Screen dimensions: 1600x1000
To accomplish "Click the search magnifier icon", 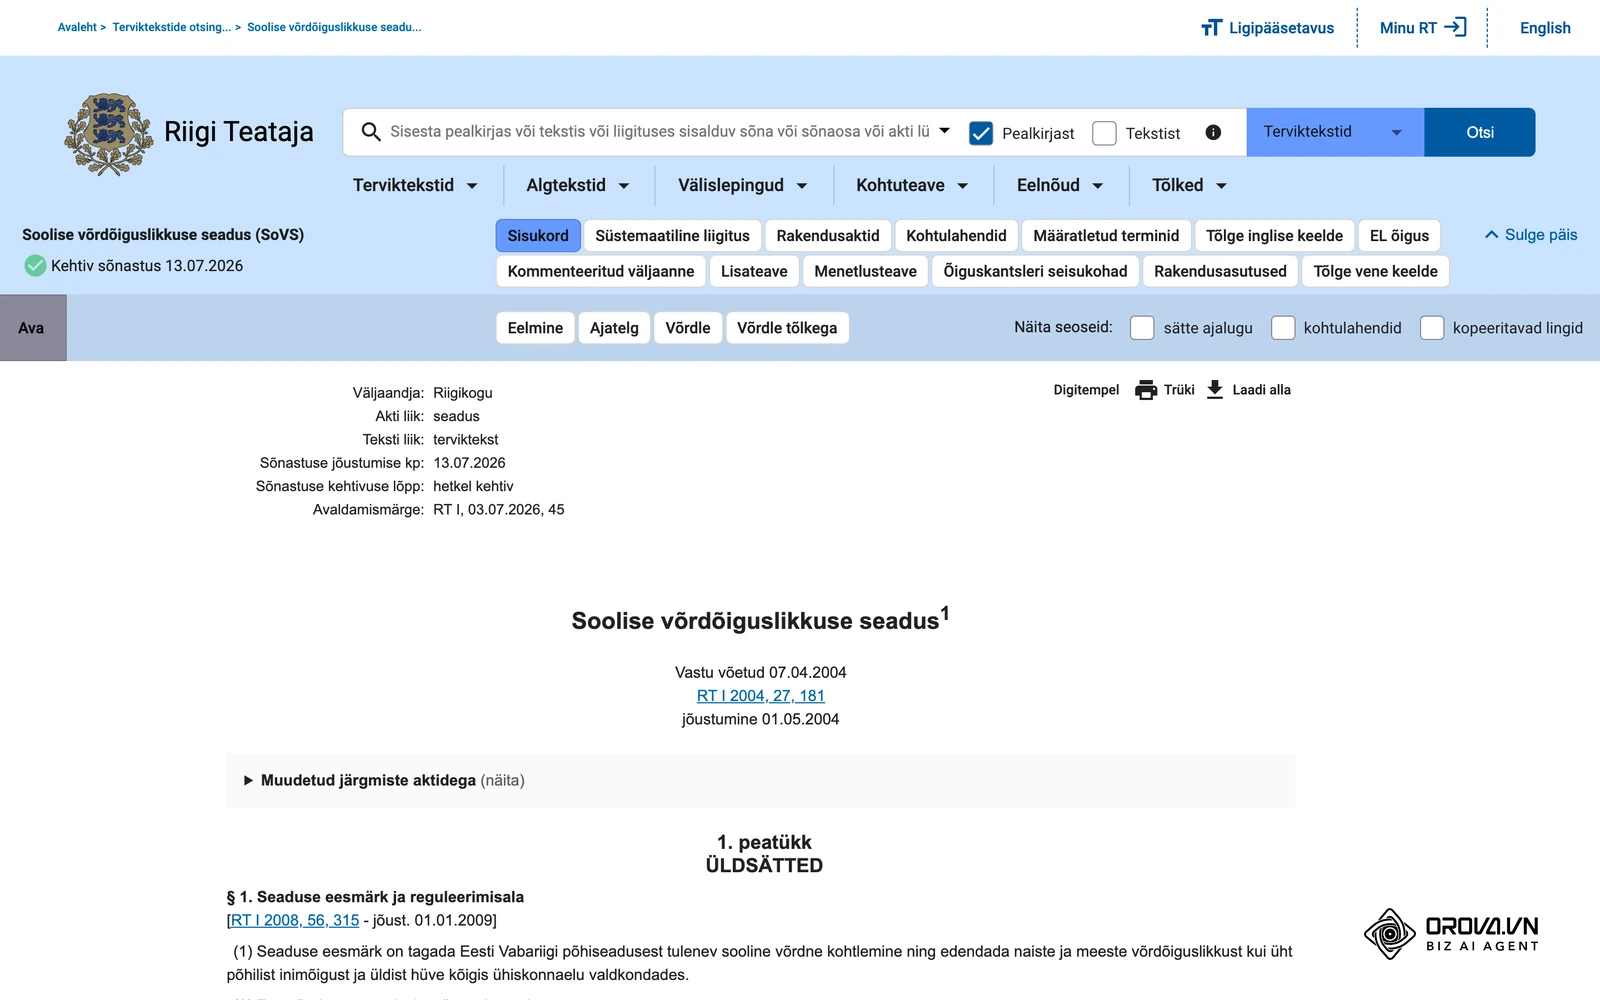I will point(371,132).
